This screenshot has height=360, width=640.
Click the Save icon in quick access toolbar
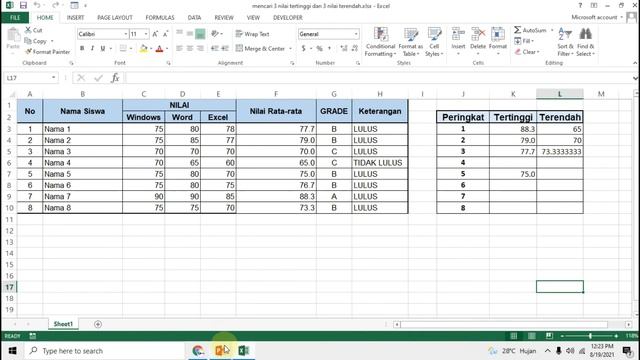click(23, 5)
